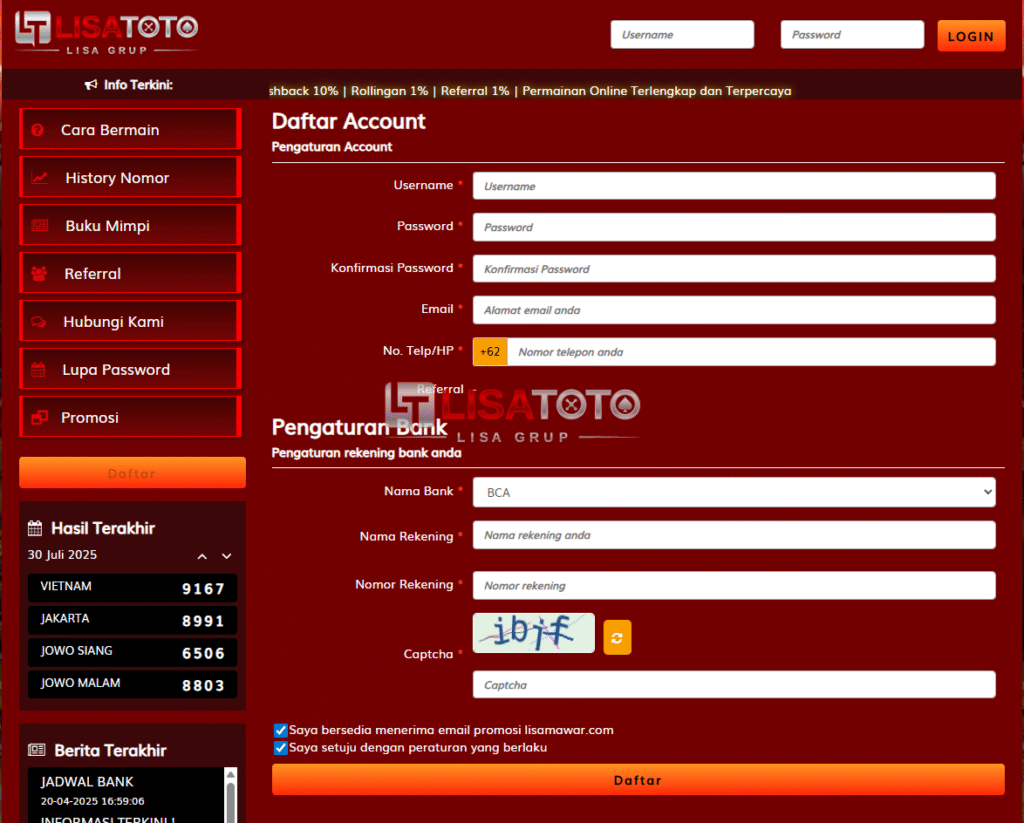Open the Cara Bermain menu item
The width and height of the screenshot is (1024, 823).
coord(131,129)
